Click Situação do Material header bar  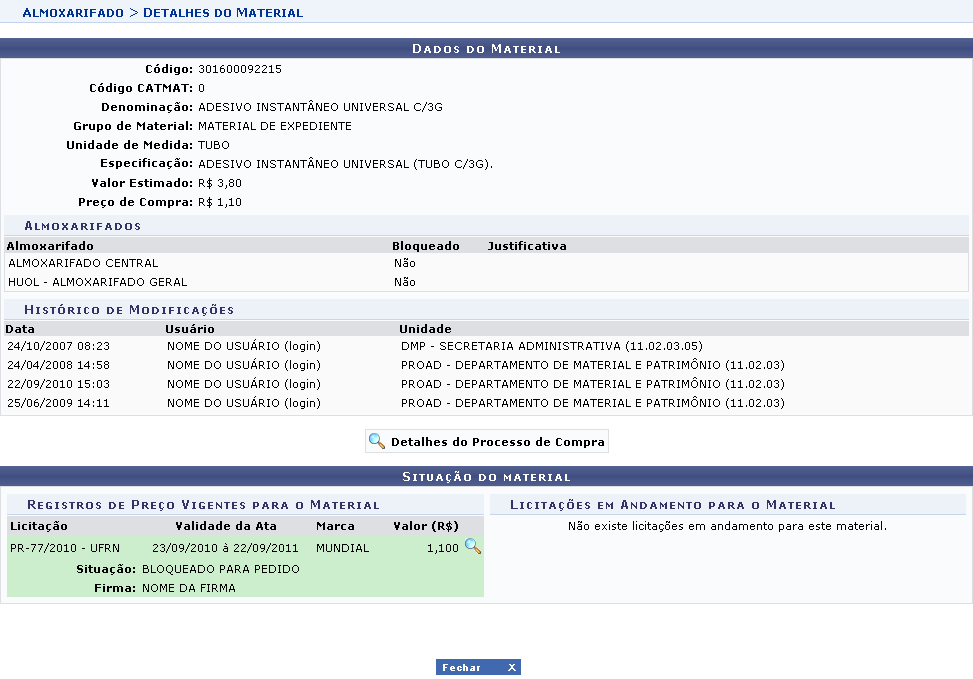pos(486,477)
